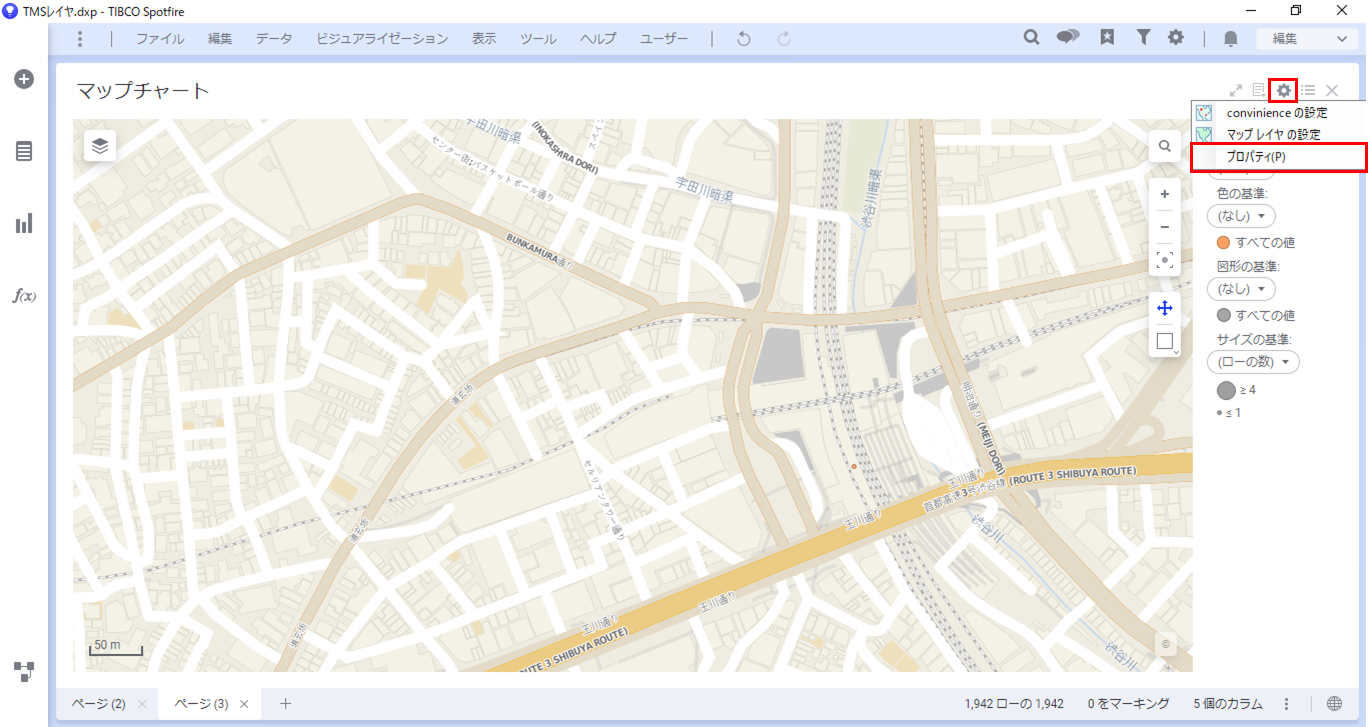Image resolution: width=1368 pixels, height=727 pixels.
Task: Open the ファイル menu
Action: [x=160, y=39]
